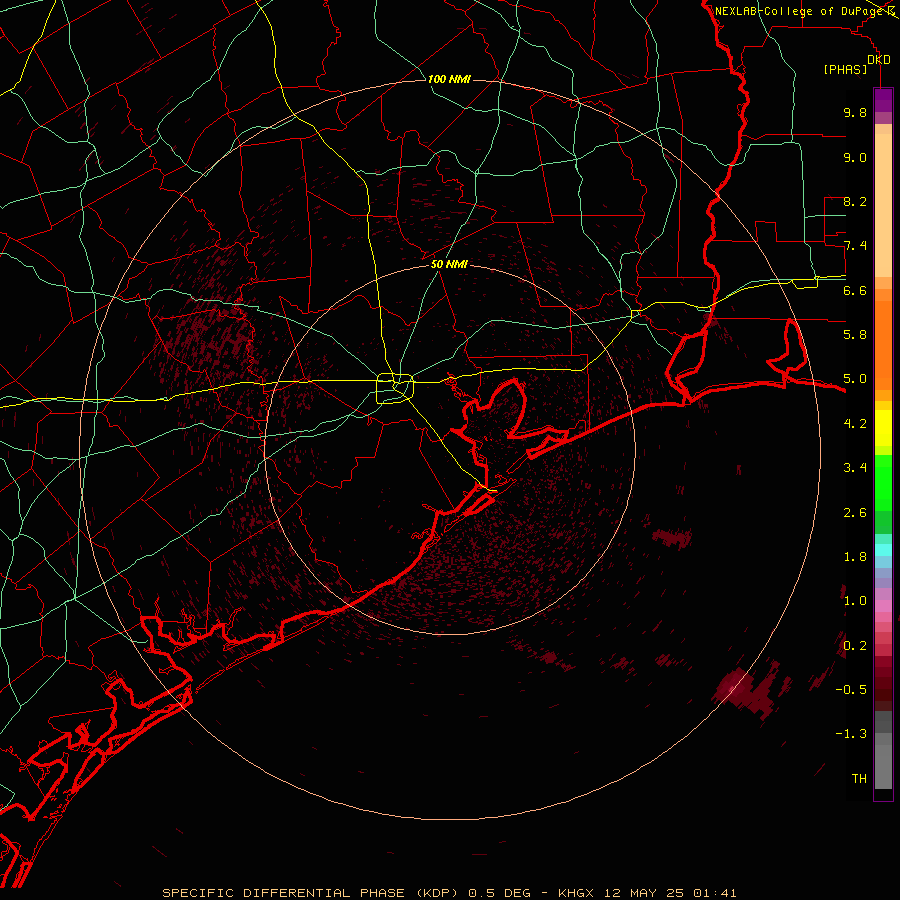The width and height of the screenshot is (900, 900).
Task: Click the yellow Houston loop highway box
Action: [395, 388]
